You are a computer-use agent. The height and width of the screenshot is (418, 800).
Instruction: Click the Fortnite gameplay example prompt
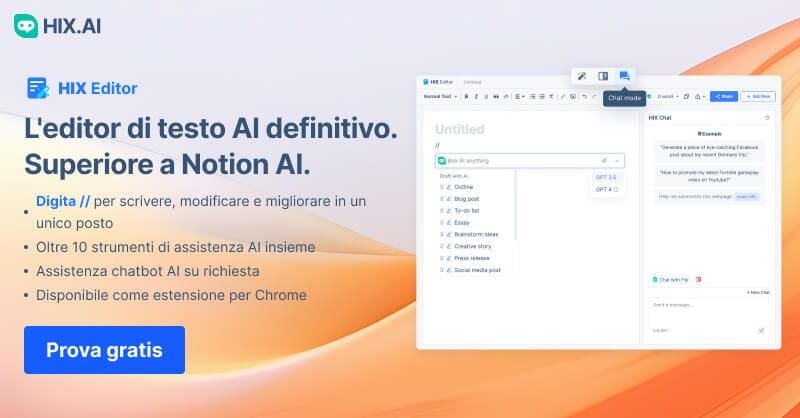click(x=709, y=176)
